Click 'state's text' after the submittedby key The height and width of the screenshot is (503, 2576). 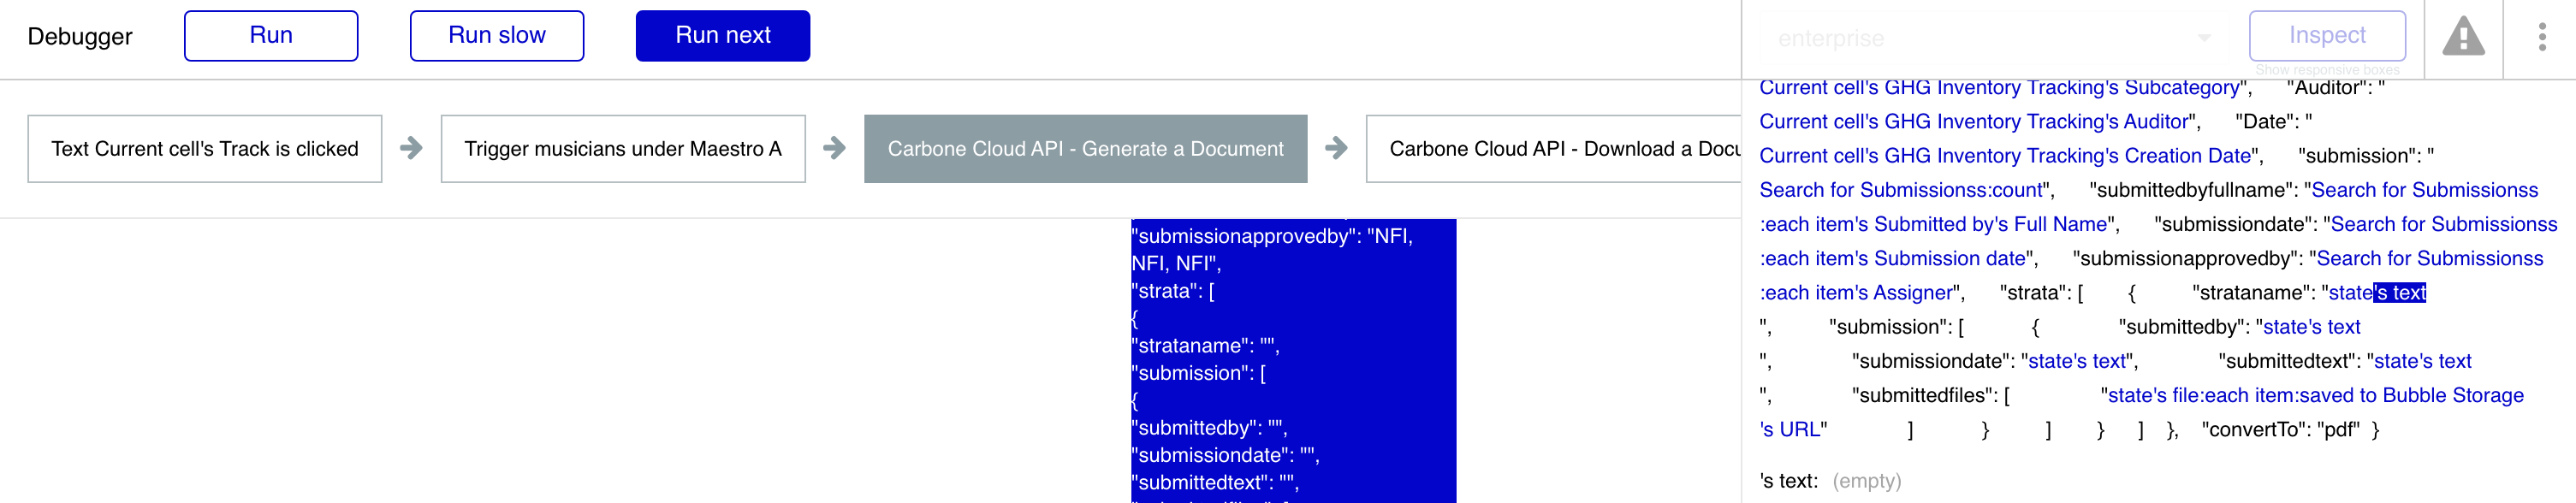tap(2311, 327)
